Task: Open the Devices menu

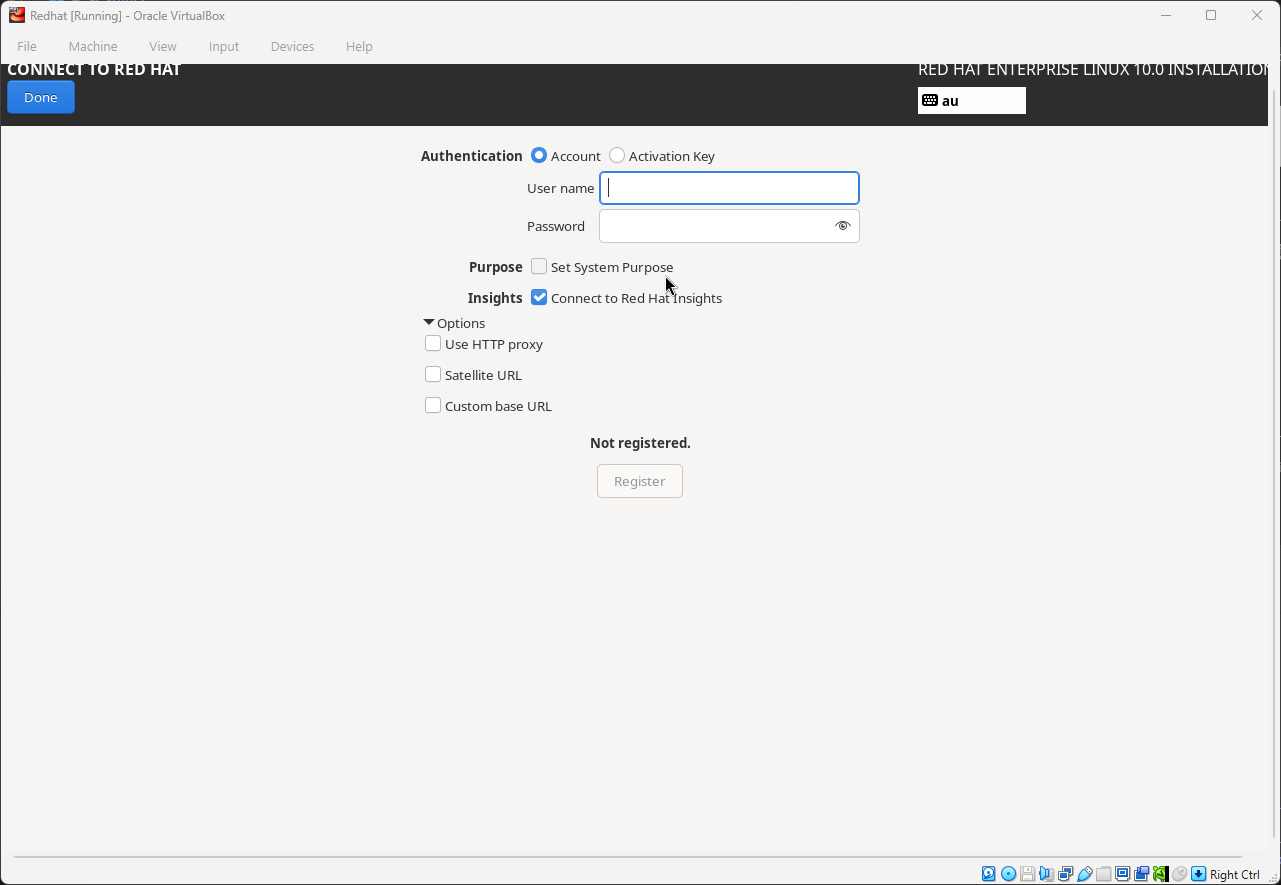Action: pos(291,46)
